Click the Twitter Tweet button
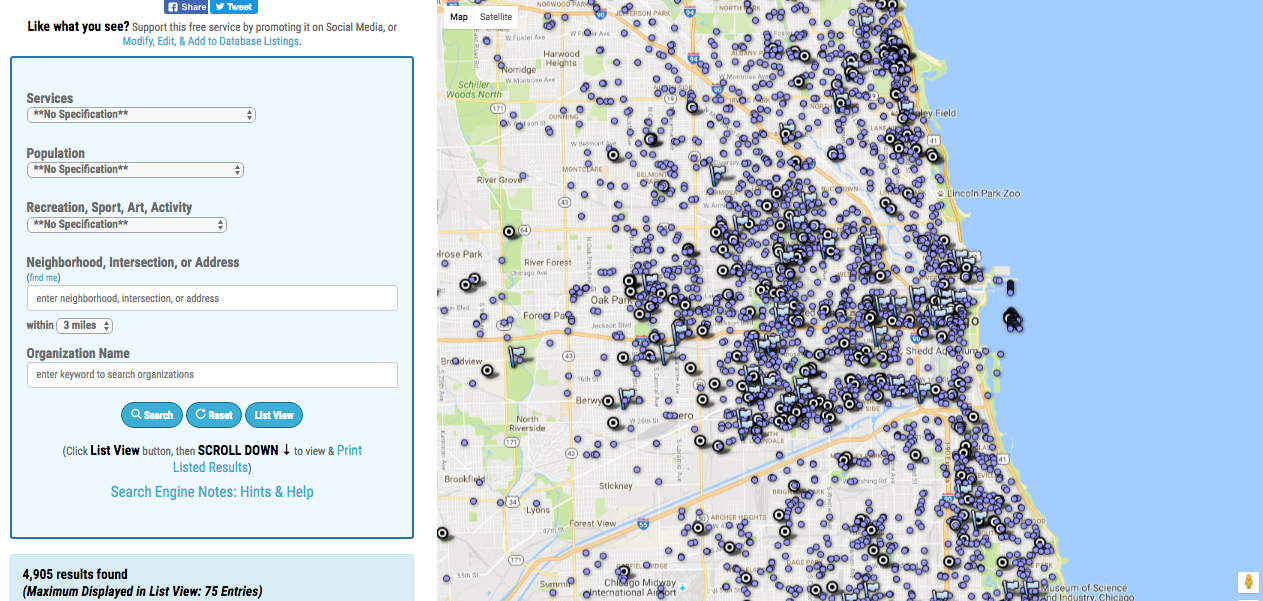 pyautogui.click(x=234, y=6)
